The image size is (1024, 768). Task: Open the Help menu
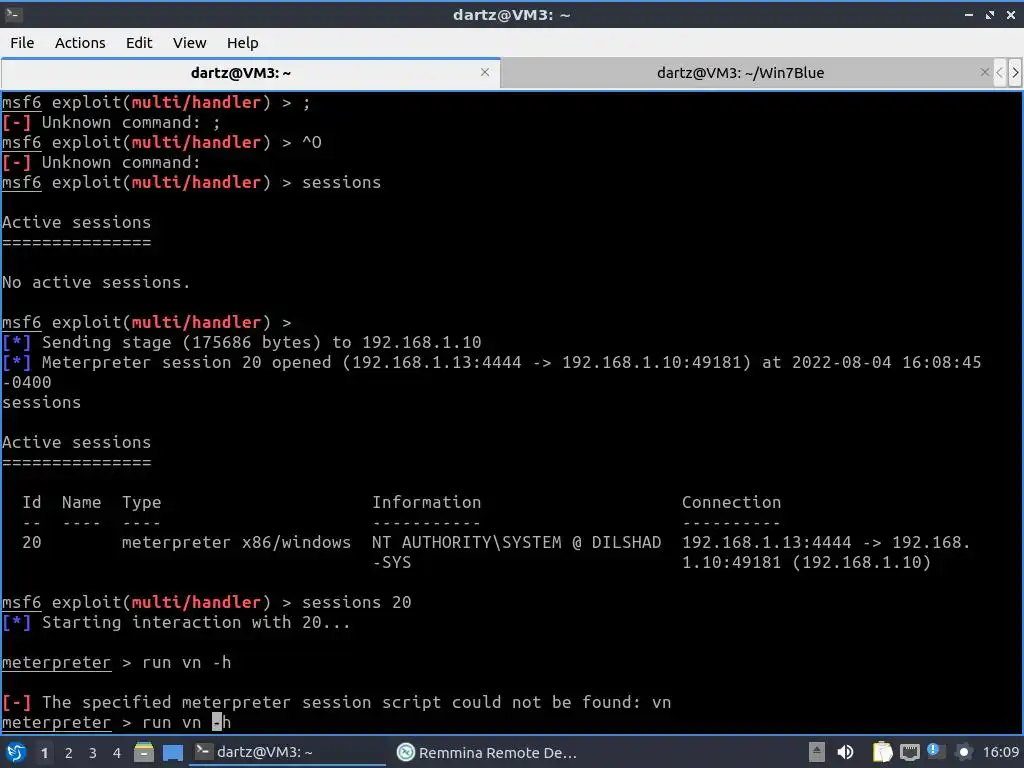click(x=242, y=43)
